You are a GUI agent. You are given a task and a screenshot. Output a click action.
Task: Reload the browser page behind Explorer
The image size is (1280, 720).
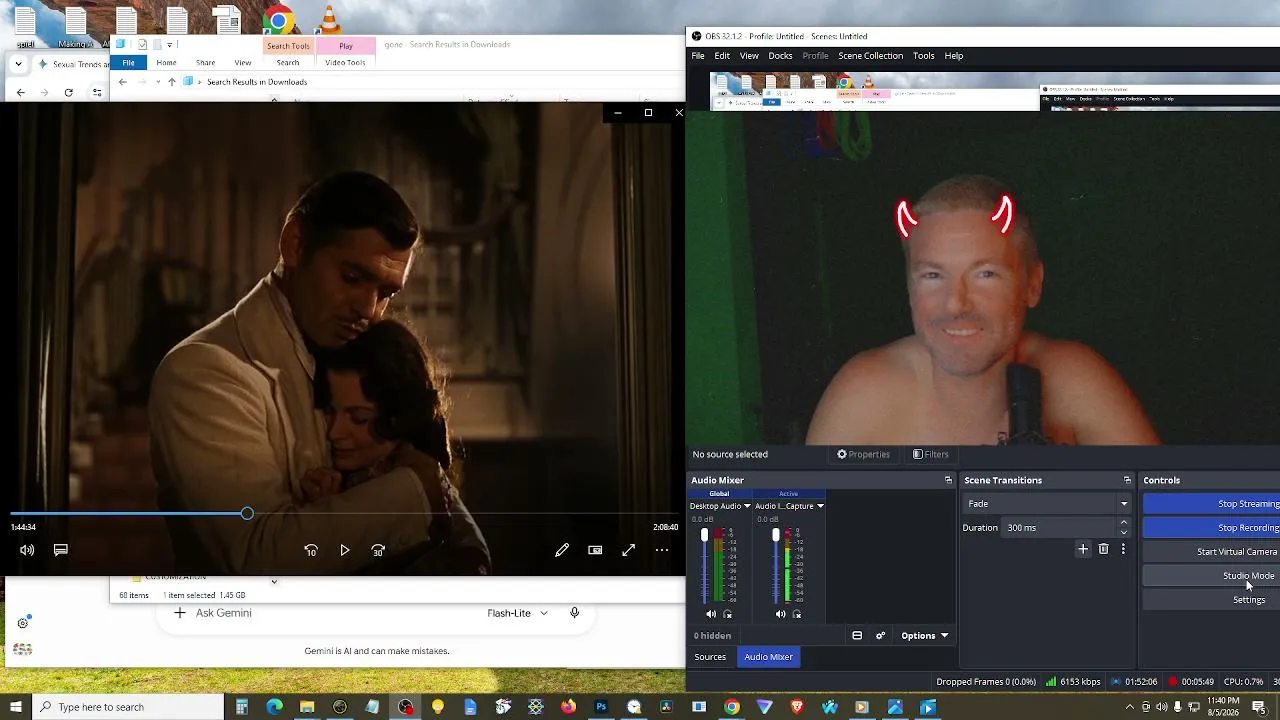(68, 93)
